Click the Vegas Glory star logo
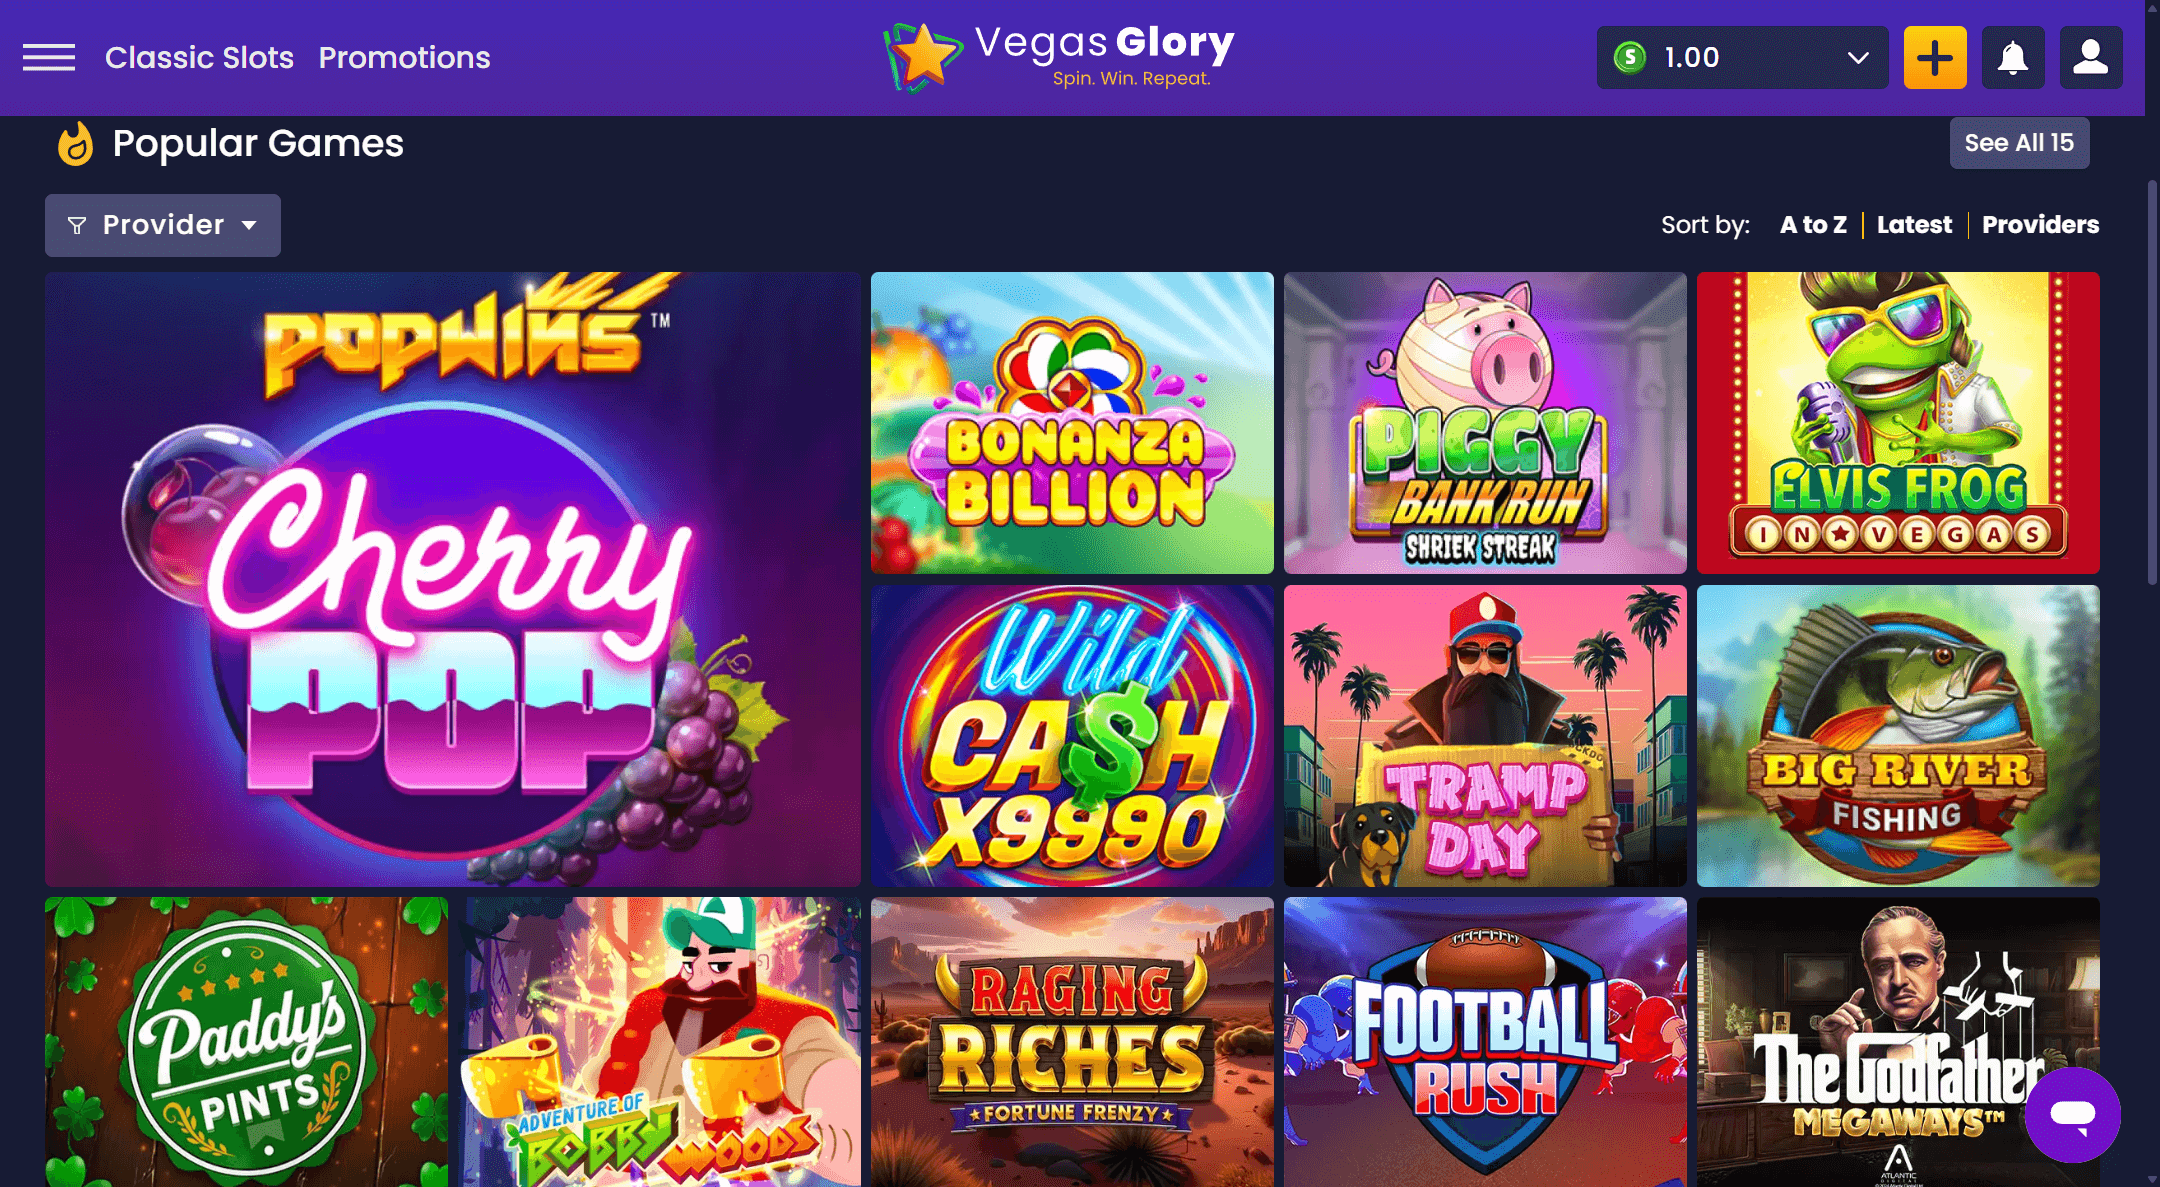Screen dimensions: 2160x1187 point(922,57)
